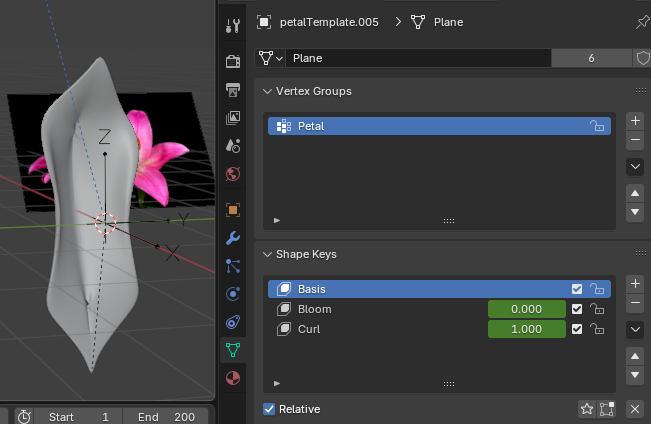The image size is (651, 424).
Task: Click the Vertex Groups panel drag grip
Action: (641, 91)
